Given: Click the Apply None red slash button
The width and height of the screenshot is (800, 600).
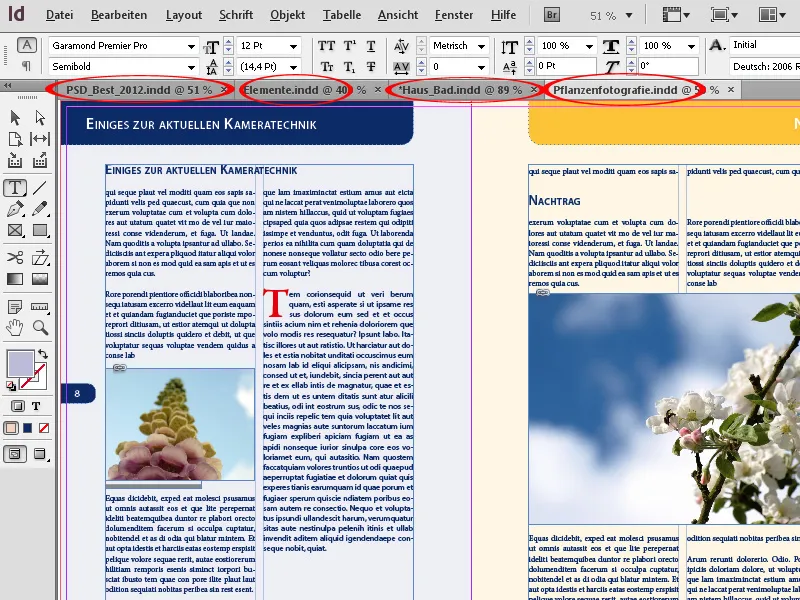Looking at the screenshot, I should pos(44,428).
